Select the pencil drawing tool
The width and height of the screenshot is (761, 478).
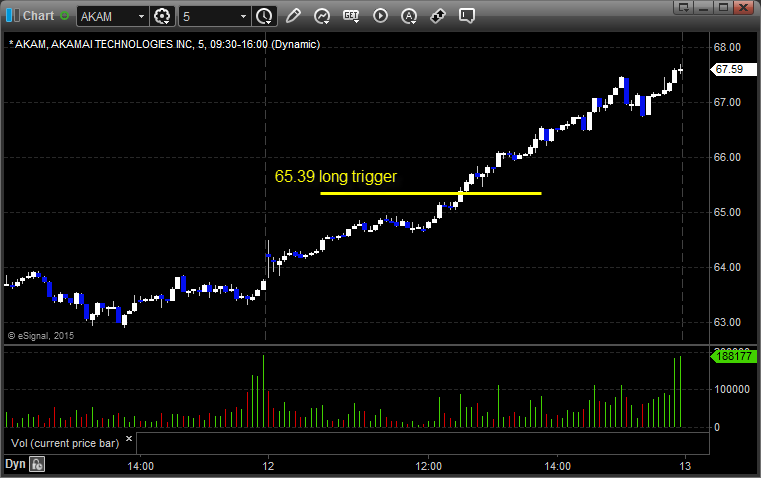pos(293,16)
